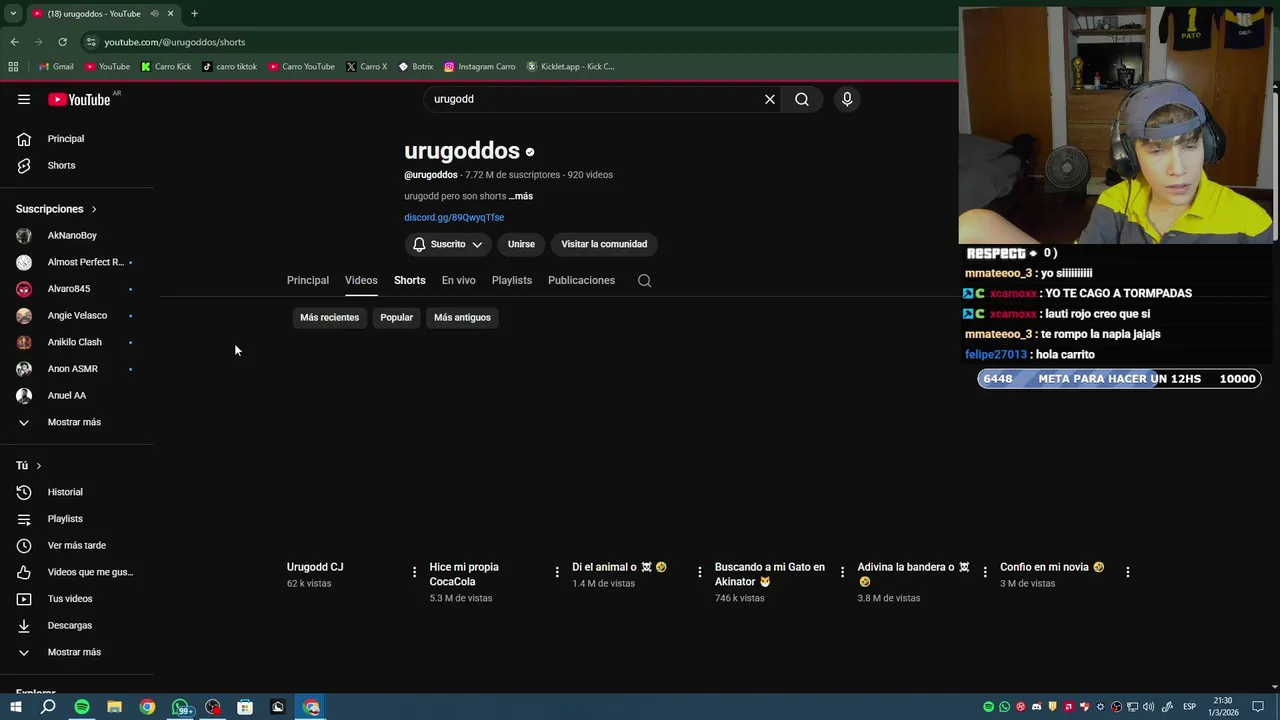Viewport: 1280px width, 720px height.
Task: Switch to the En vivo tab
Action: click(x=459, y=280)
